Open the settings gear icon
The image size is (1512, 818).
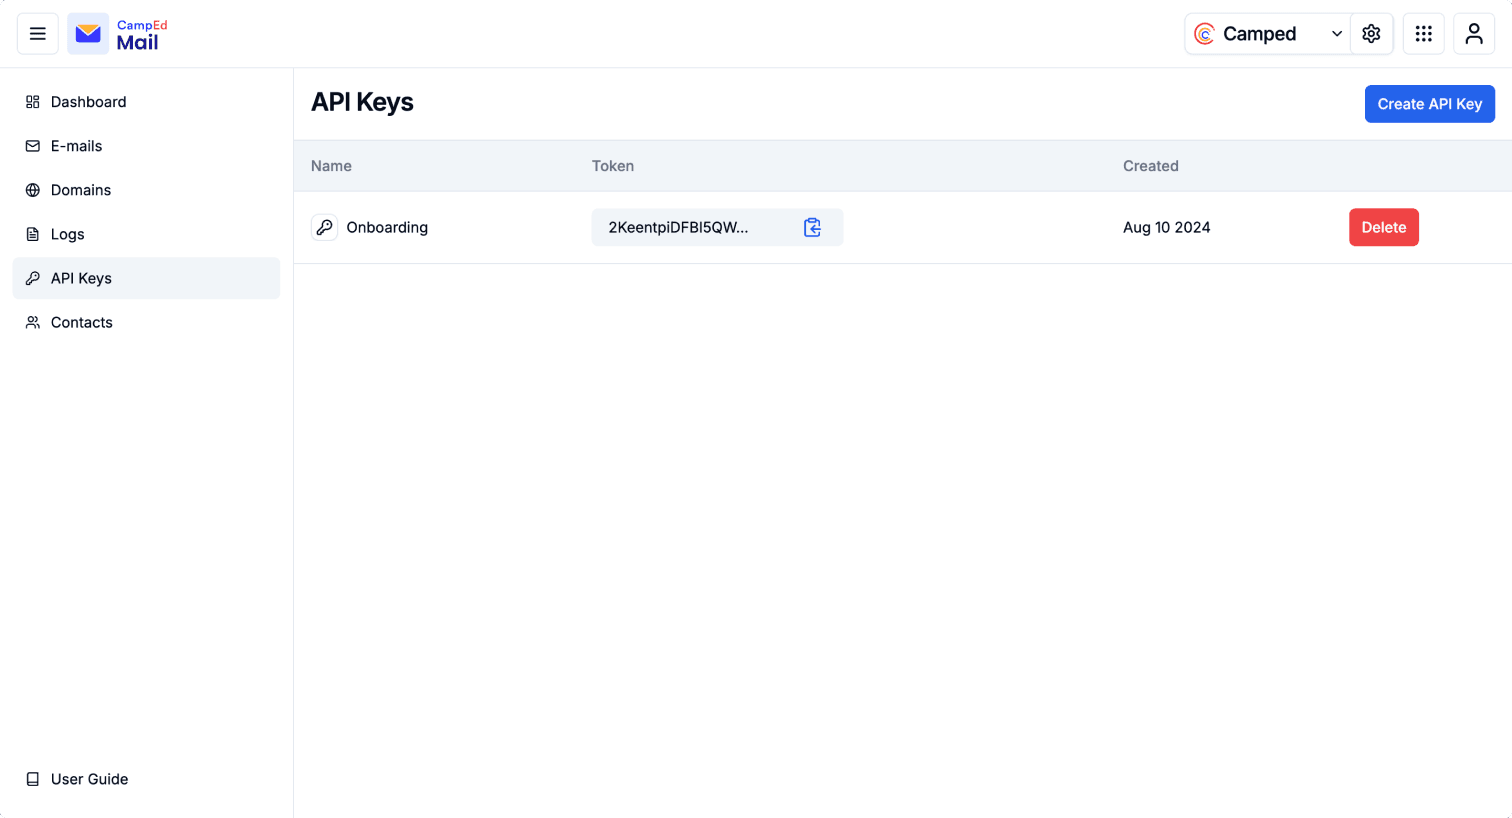pyautogui.click(x=1371, y=34)
